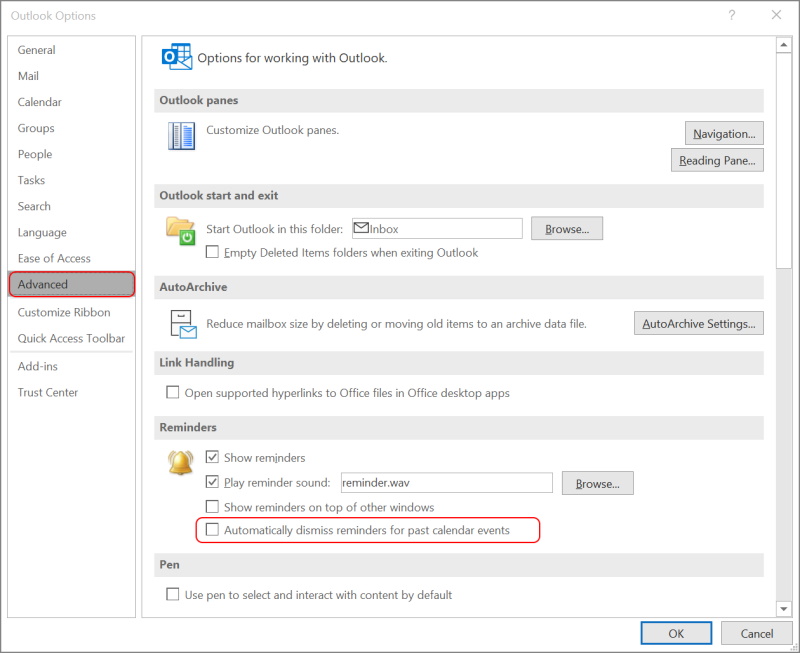Enable Empty Deleted Items folders on exit
The image size is (800, 653).
pos(212,253)
